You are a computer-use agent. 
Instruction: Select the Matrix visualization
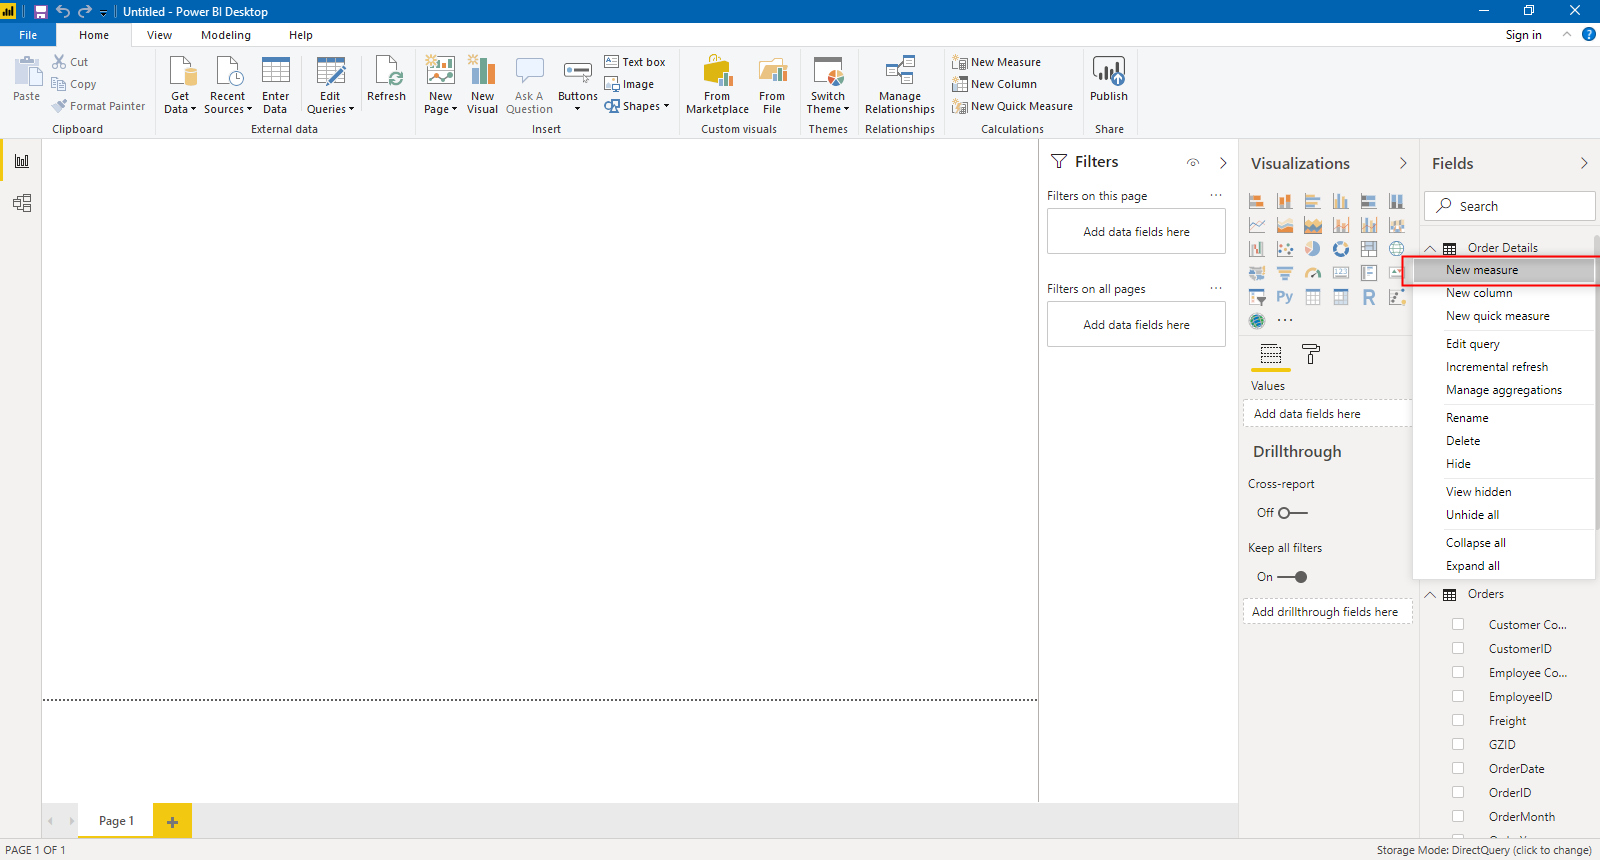[1341, 297]
